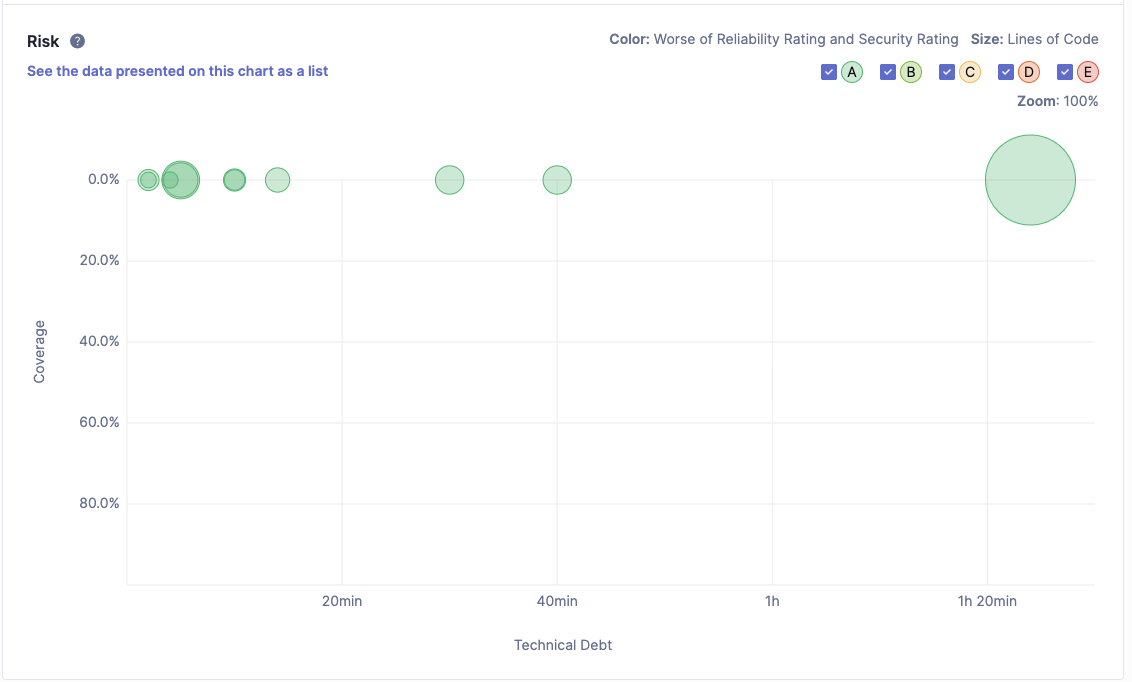Untick the rating D checkbox
This screenshot has width=1132, height=682.
1006,72
